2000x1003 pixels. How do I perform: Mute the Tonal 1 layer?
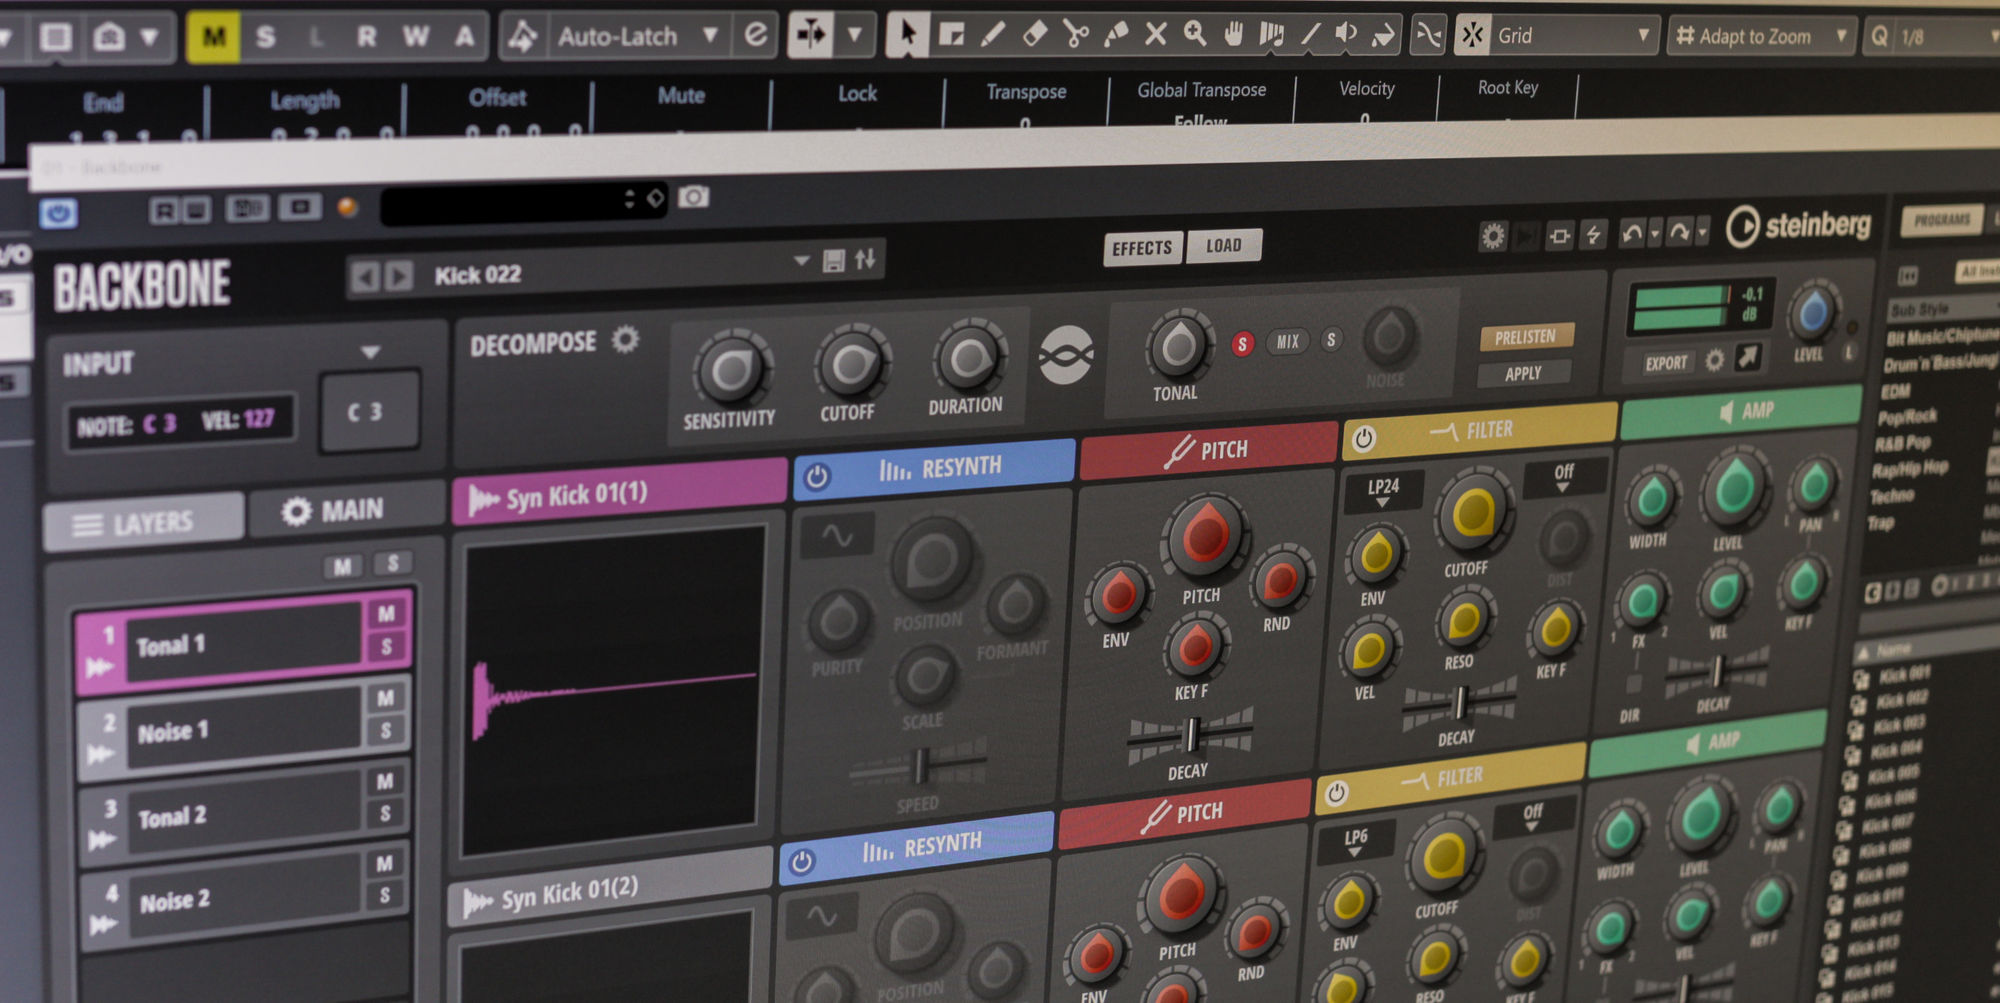point(386,613)
